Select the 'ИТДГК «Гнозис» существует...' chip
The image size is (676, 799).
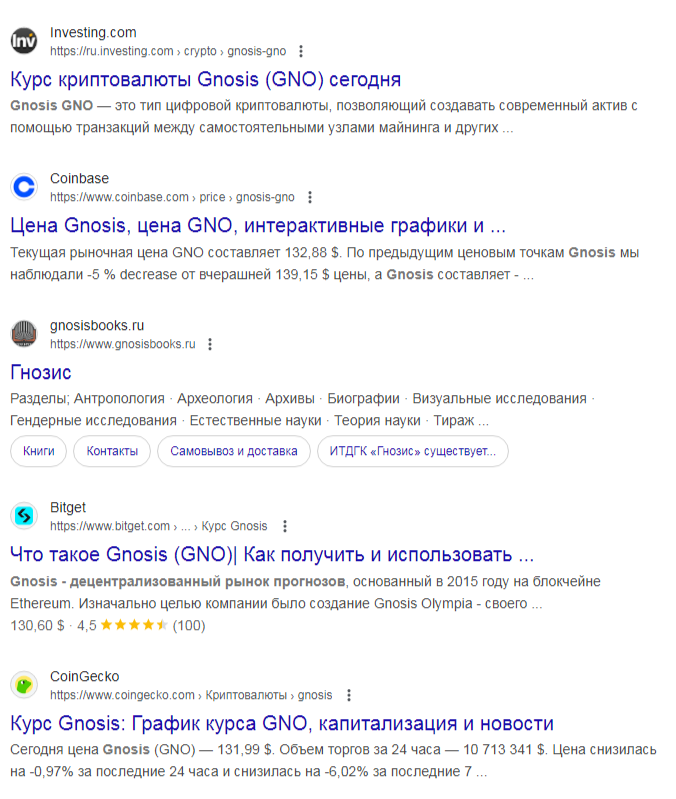point(413,451)
